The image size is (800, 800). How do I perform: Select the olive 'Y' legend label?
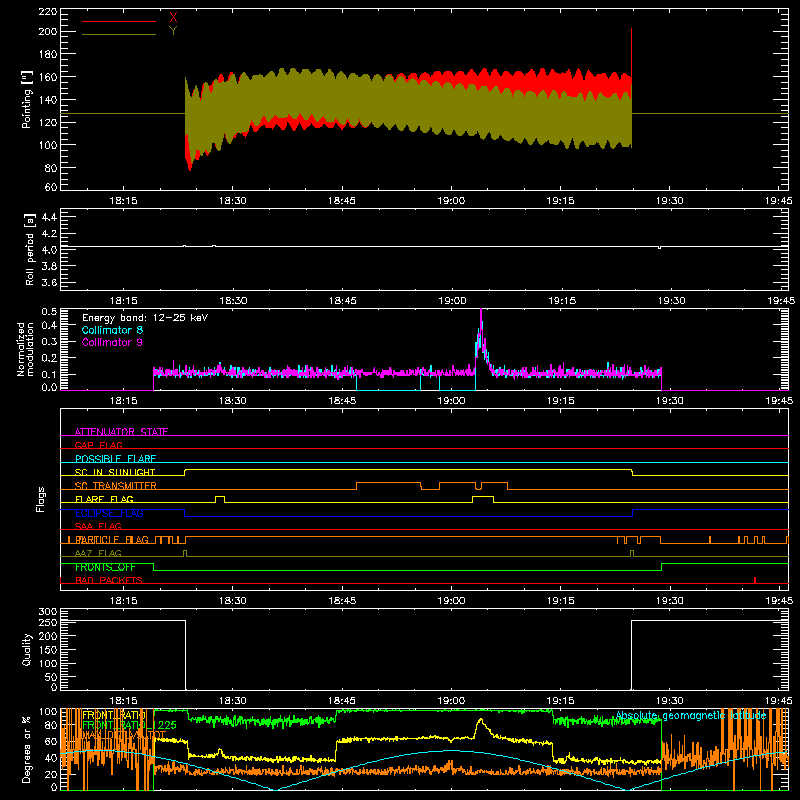click(173, 31)
